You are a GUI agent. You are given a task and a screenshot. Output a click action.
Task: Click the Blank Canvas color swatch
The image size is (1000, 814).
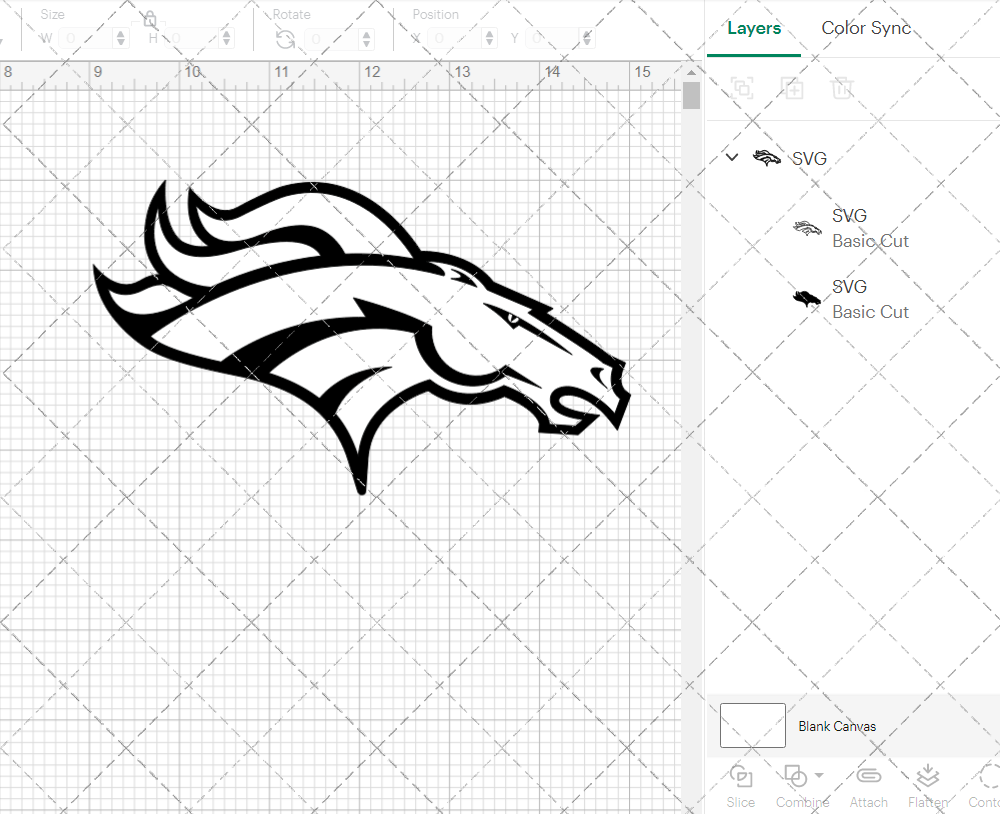(752, 726)
